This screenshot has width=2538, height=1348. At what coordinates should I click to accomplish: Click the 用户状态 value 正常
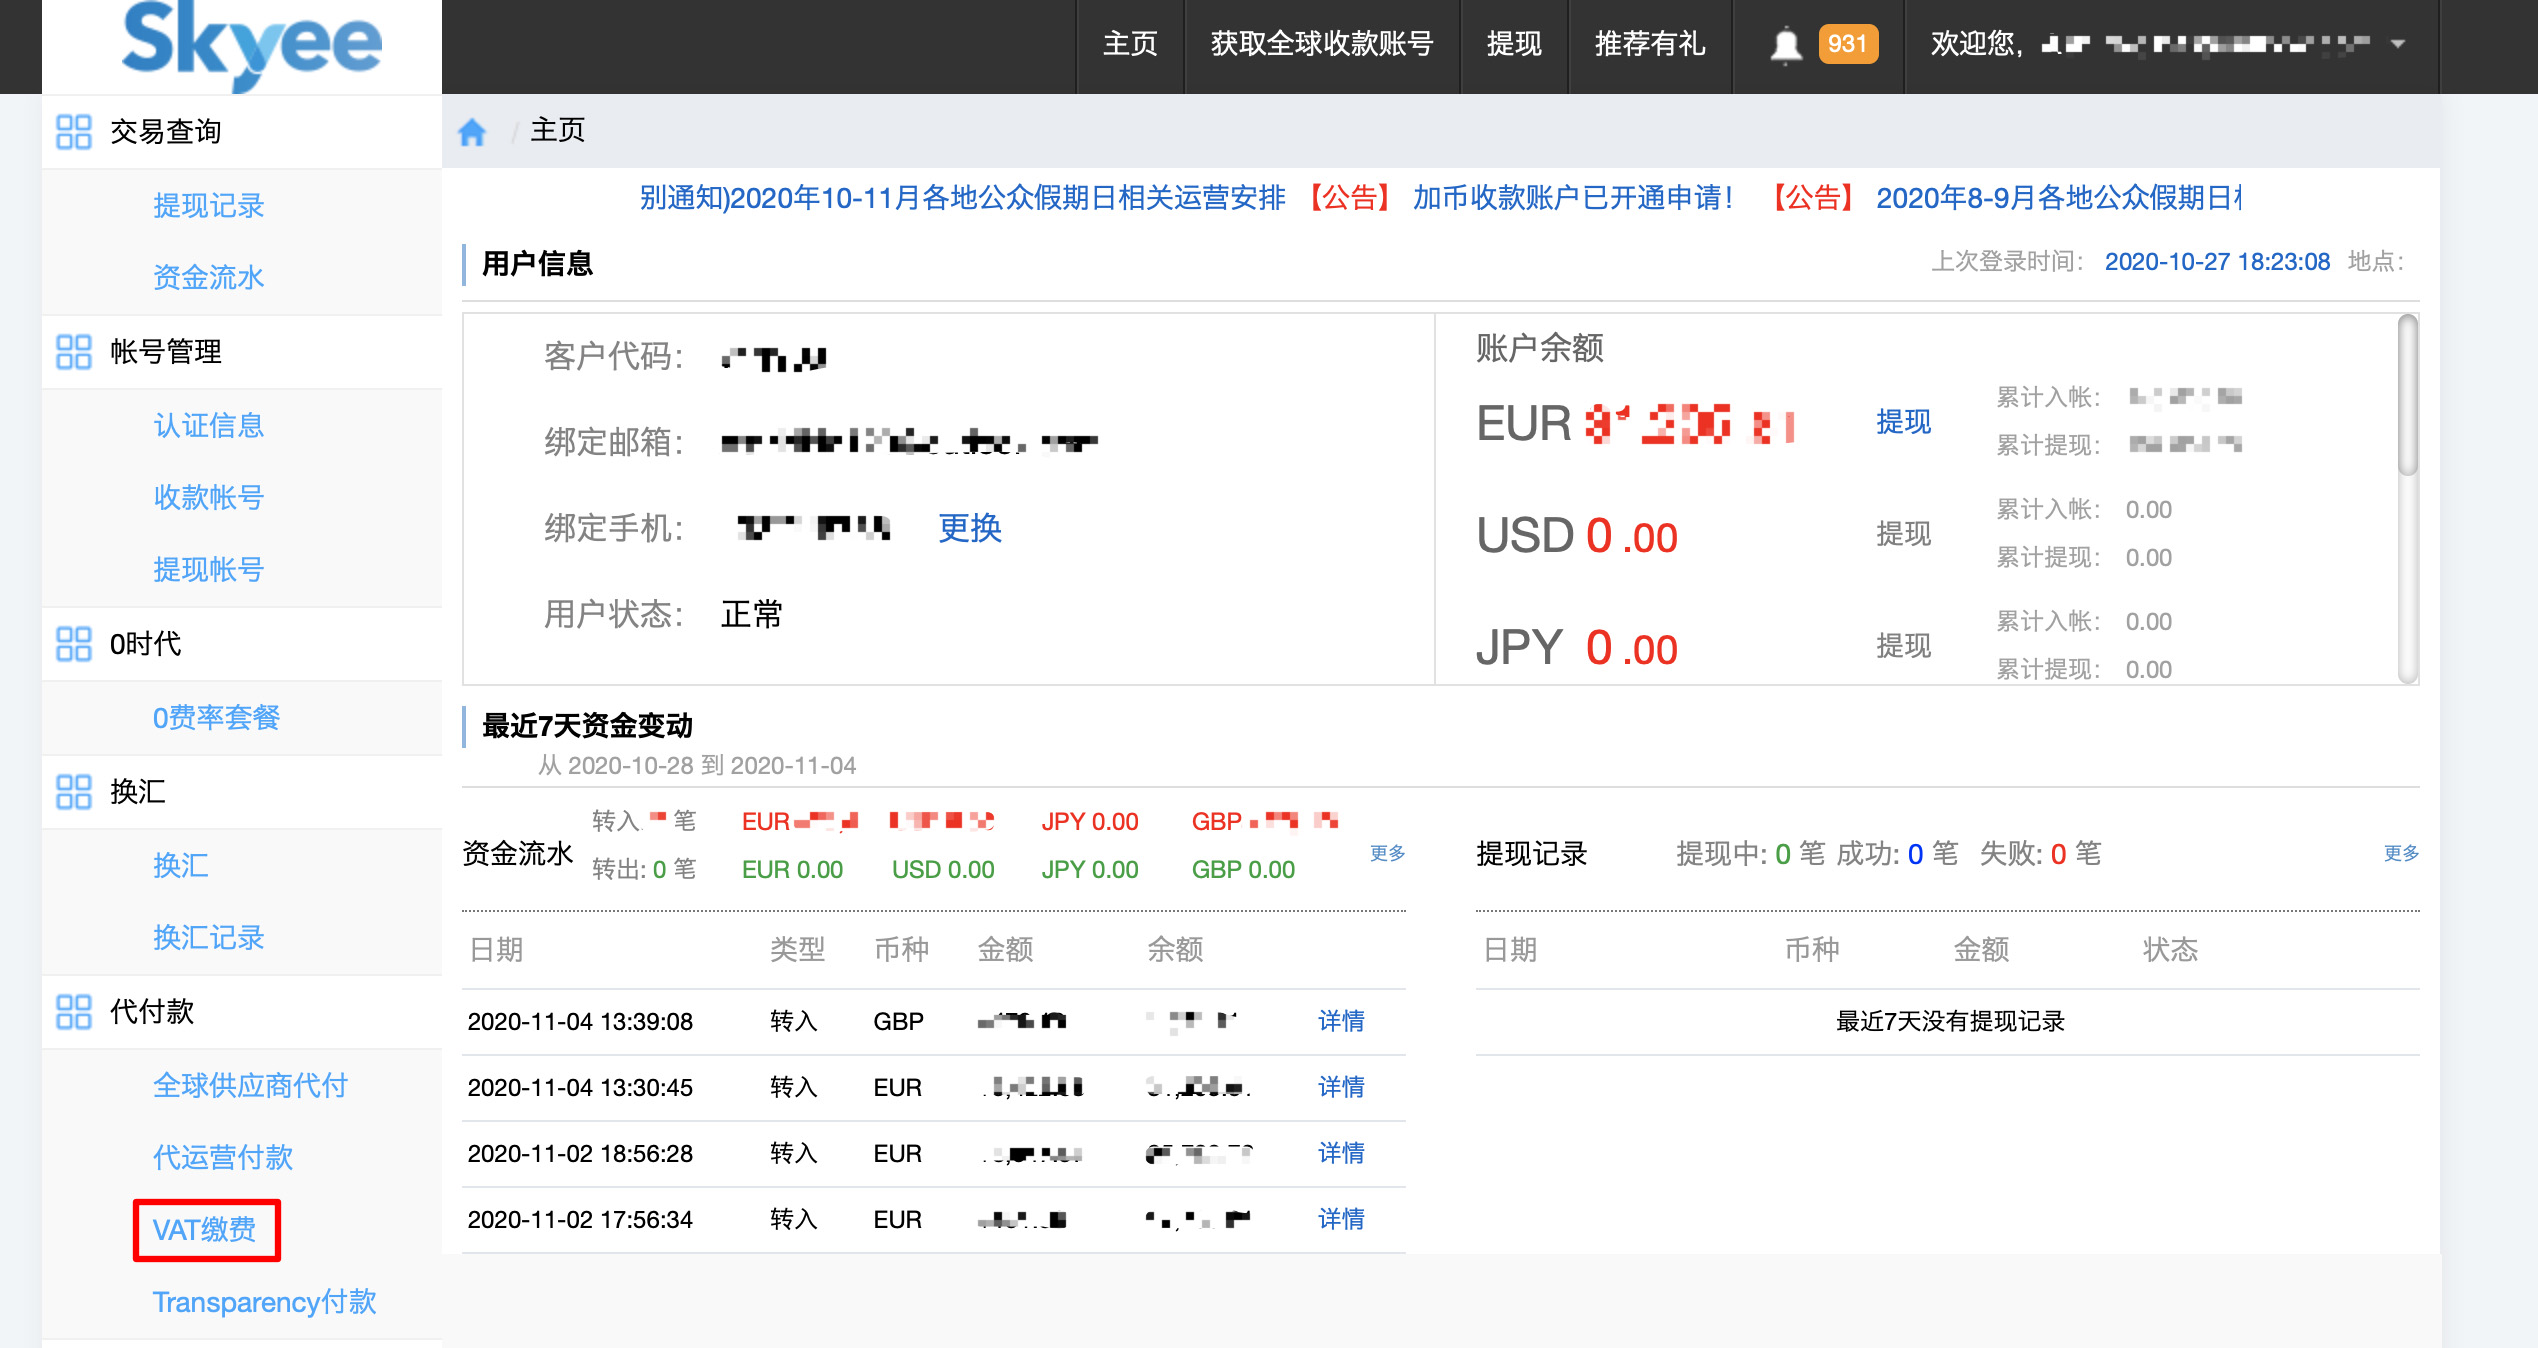click(x=752, y=614)
